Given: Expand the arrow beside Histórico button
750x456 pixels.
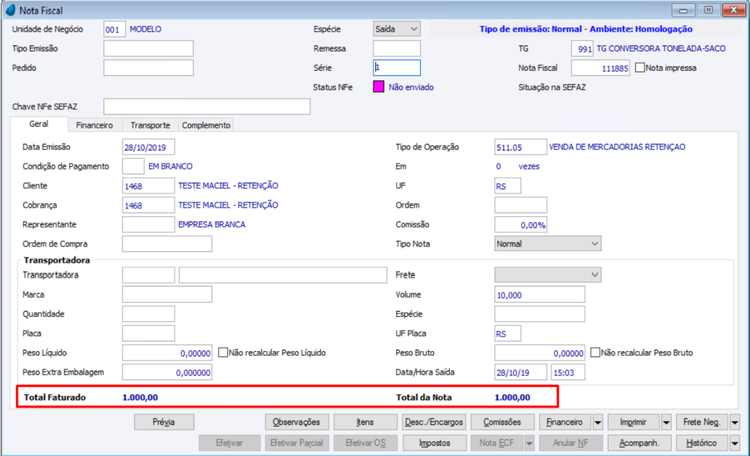Looking at the screenshot, I should [735, 443].
